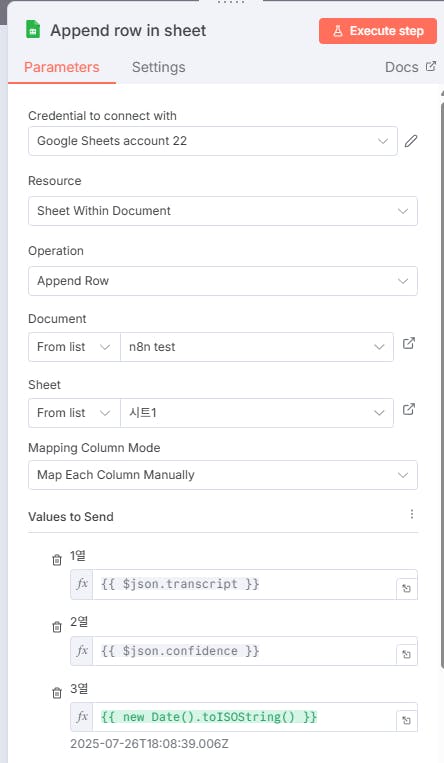Open the expression editor for $json.transcript

click(407, 589)
